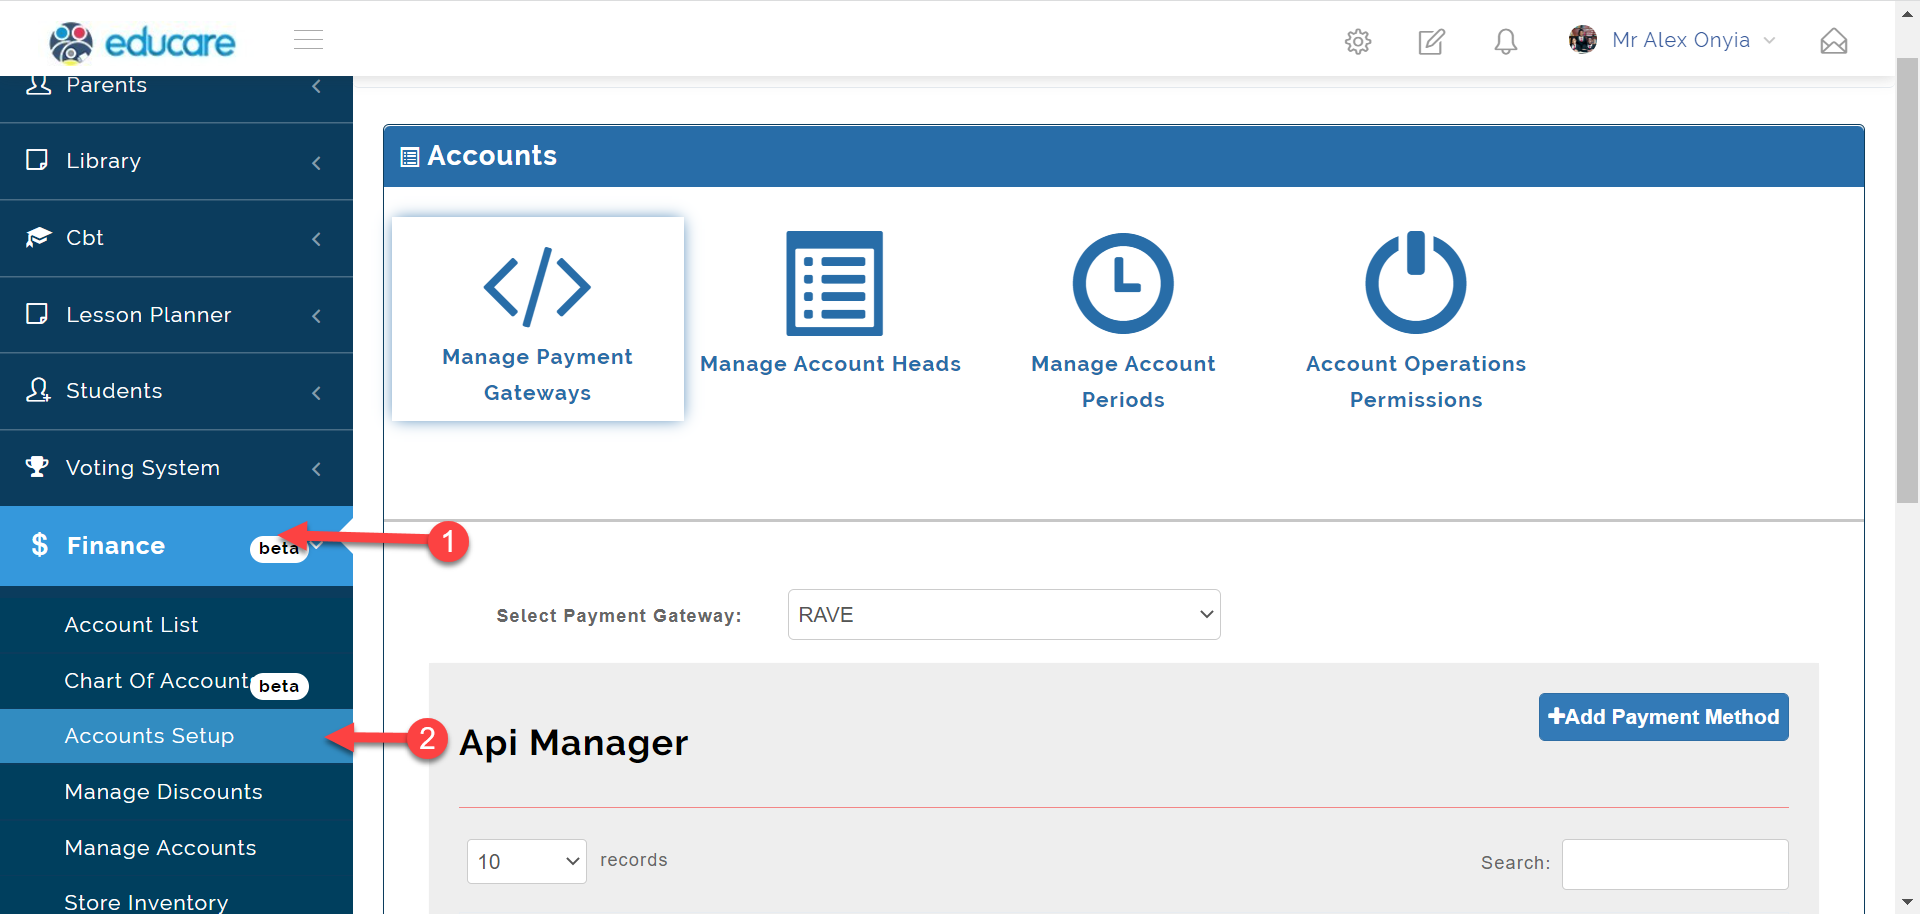Viewport: 1920px width, 914px height.
Task: Click the Search input field
Action: (x=1675, y=864)
